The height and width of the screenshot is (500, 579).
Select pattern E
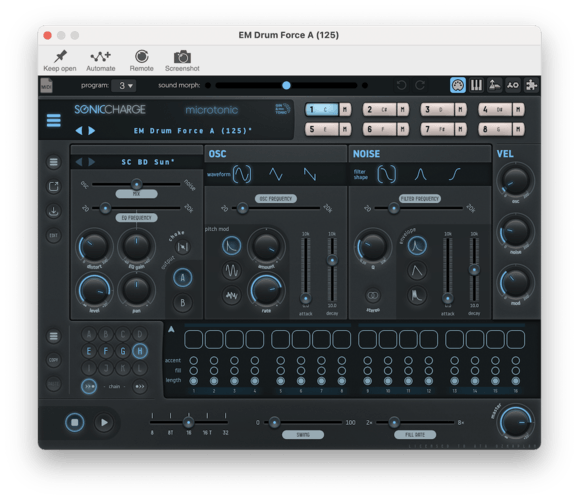point(89,351)
